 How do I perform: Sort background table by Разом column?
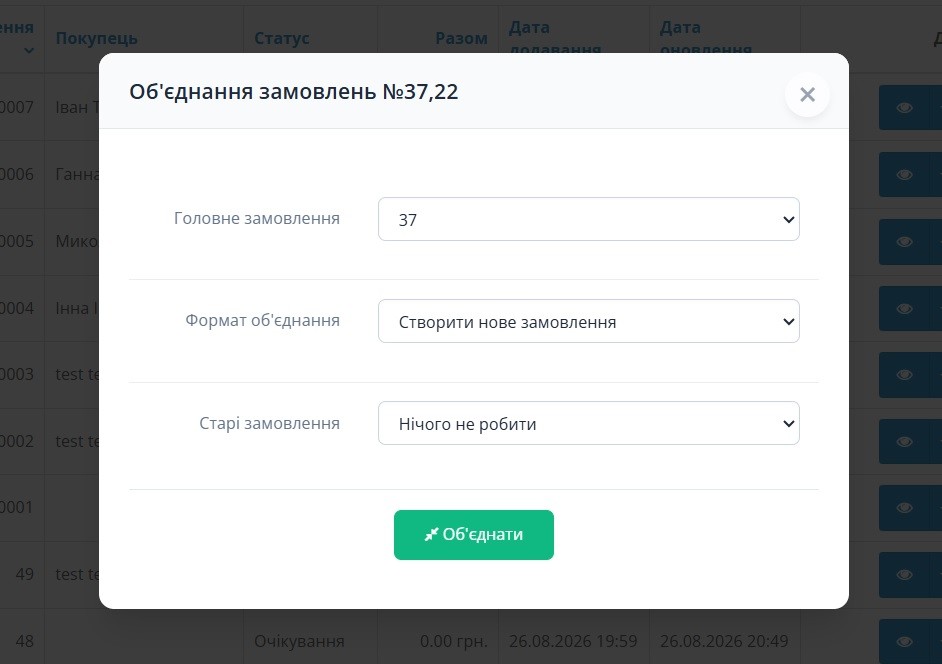(x=461, y=38)
